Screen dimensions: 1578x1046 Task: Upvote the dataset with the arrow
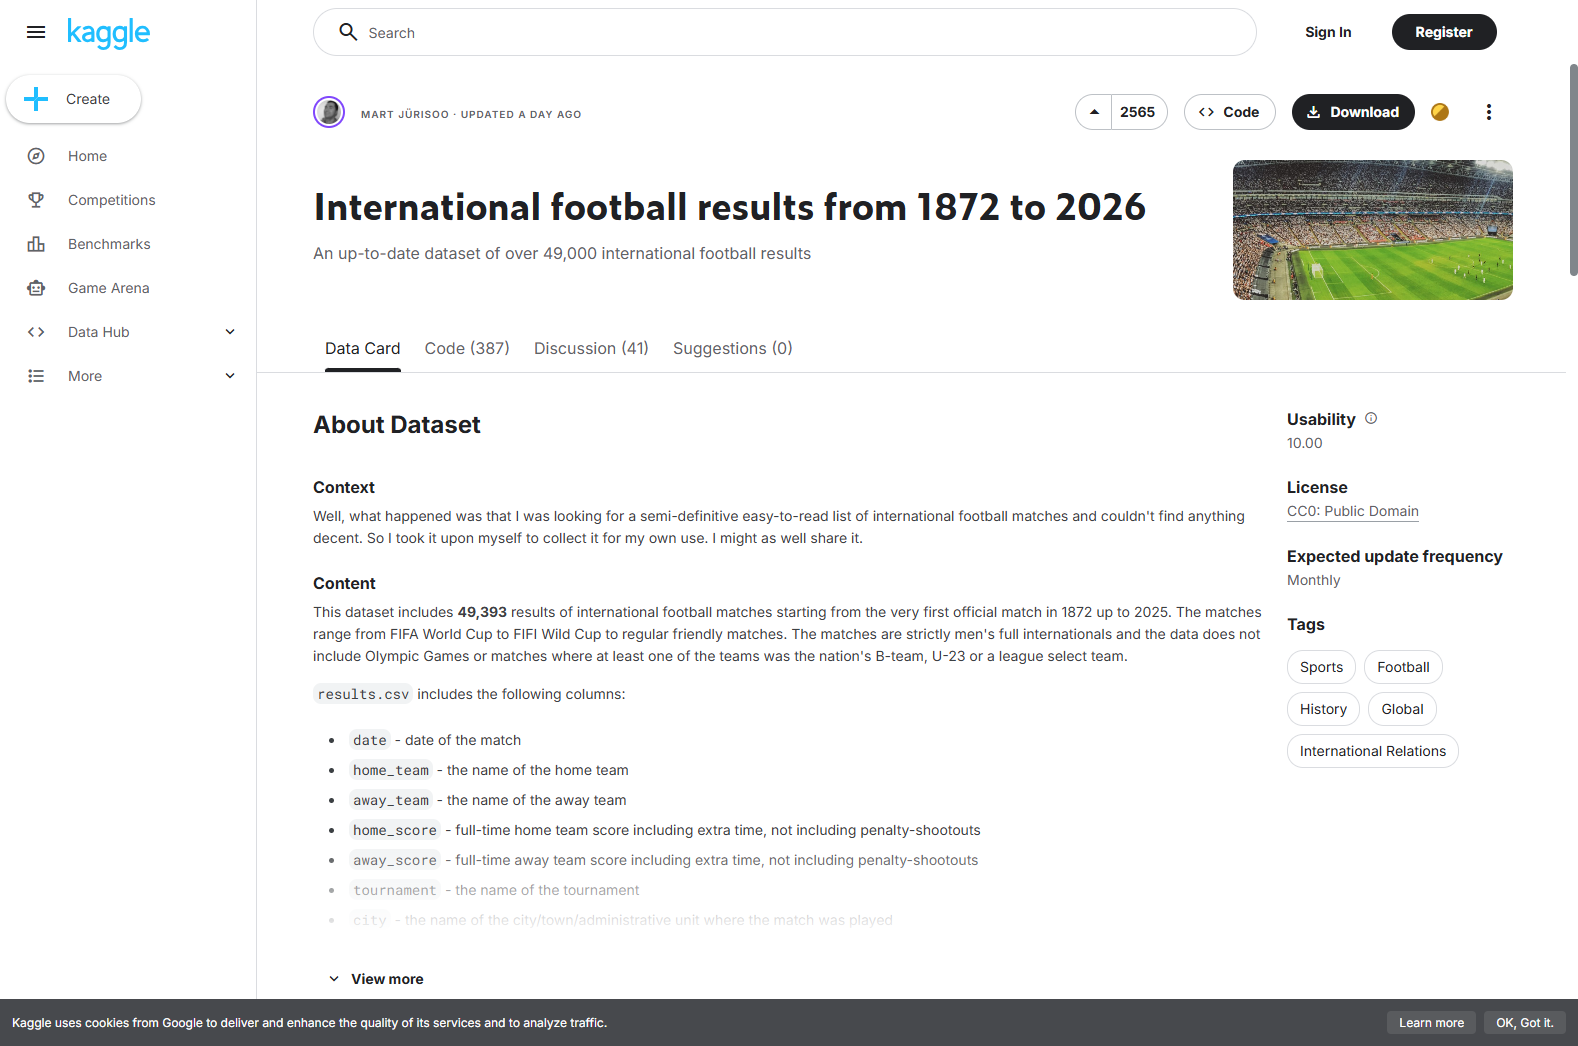pos(1094,112)
